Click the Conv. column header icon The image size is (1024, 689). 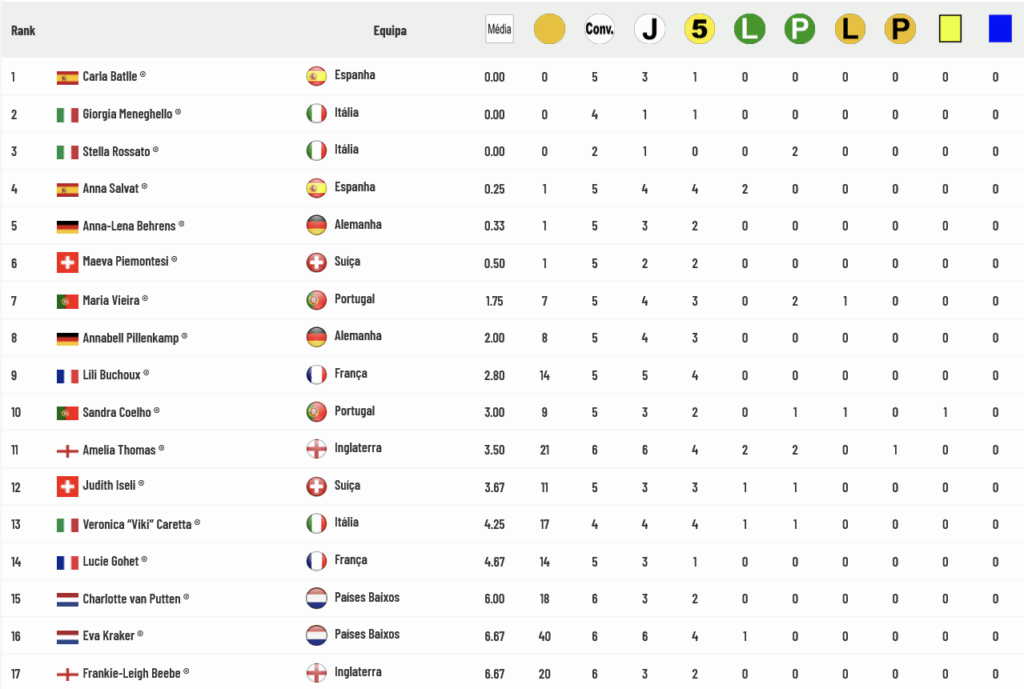point(600,29)
